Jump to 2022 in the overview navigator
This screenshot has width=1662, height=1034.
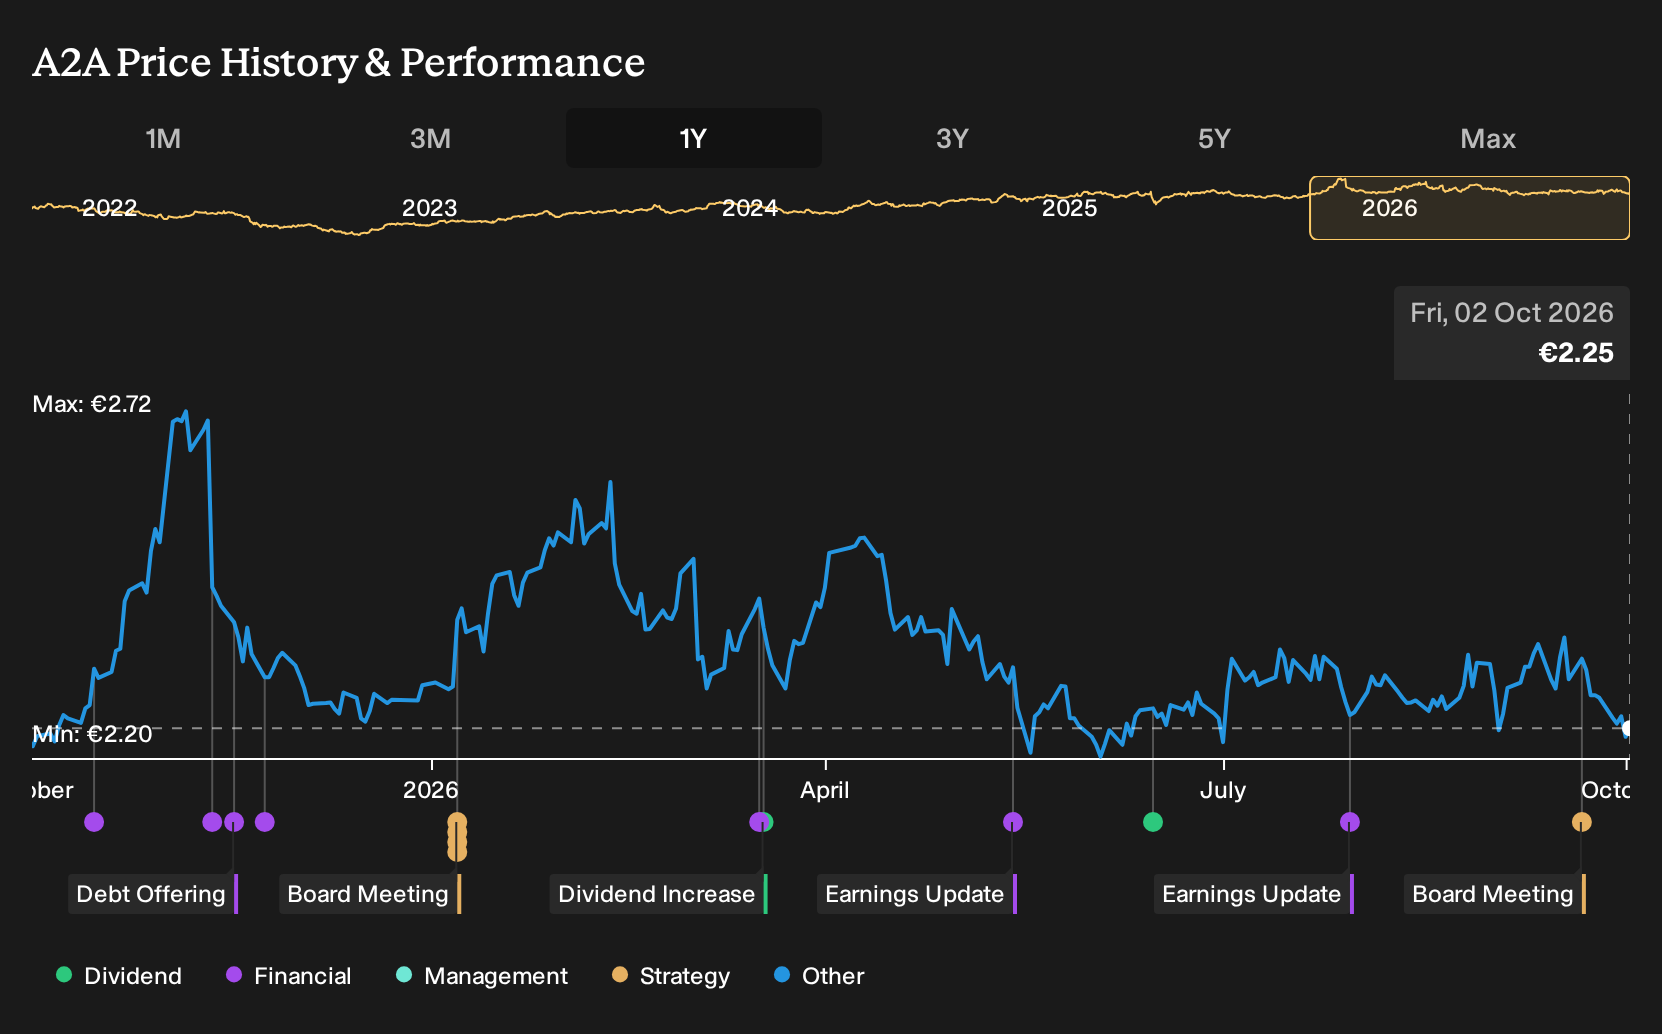click(x=109, y=208)
